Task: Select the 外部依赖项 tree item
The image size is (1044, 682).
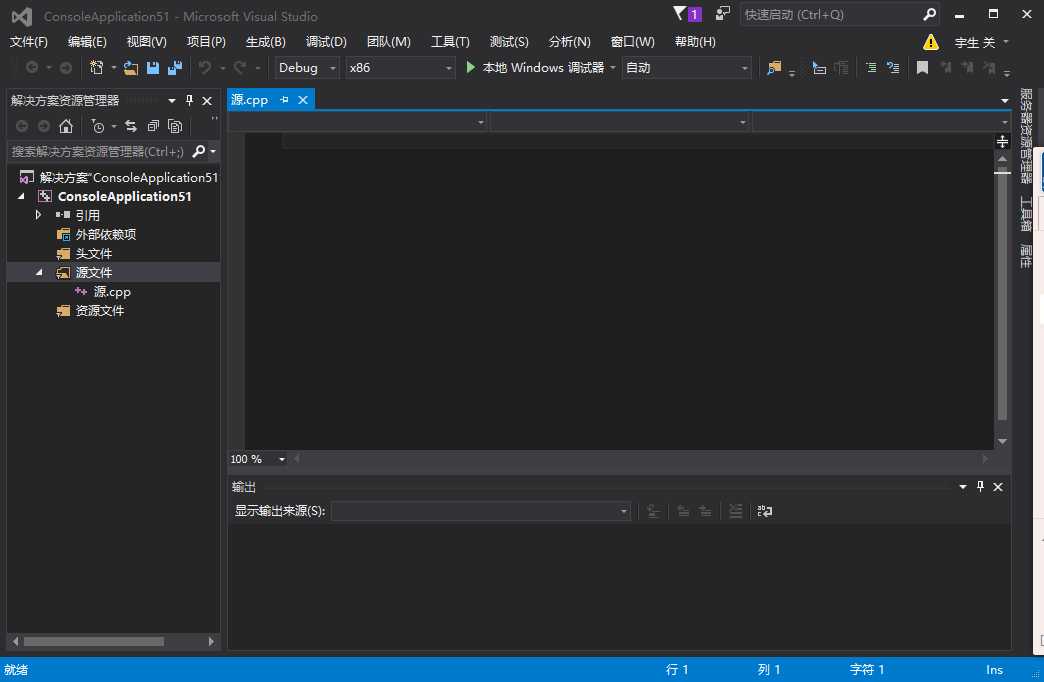Action: pos(106,234)
